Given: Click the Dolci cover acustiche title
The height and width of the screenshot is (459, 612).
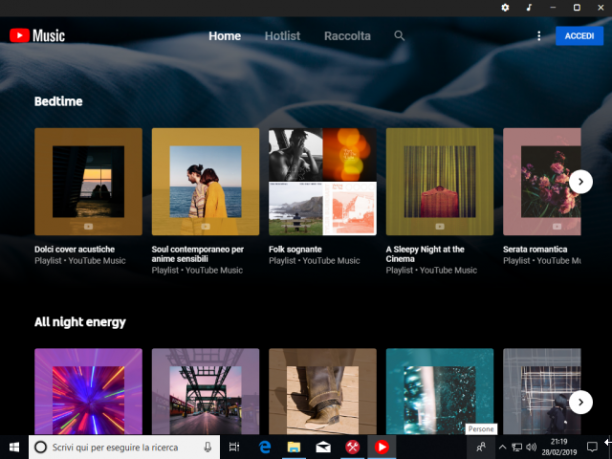Looking at the screenshot, I should (x=75, y=249).
